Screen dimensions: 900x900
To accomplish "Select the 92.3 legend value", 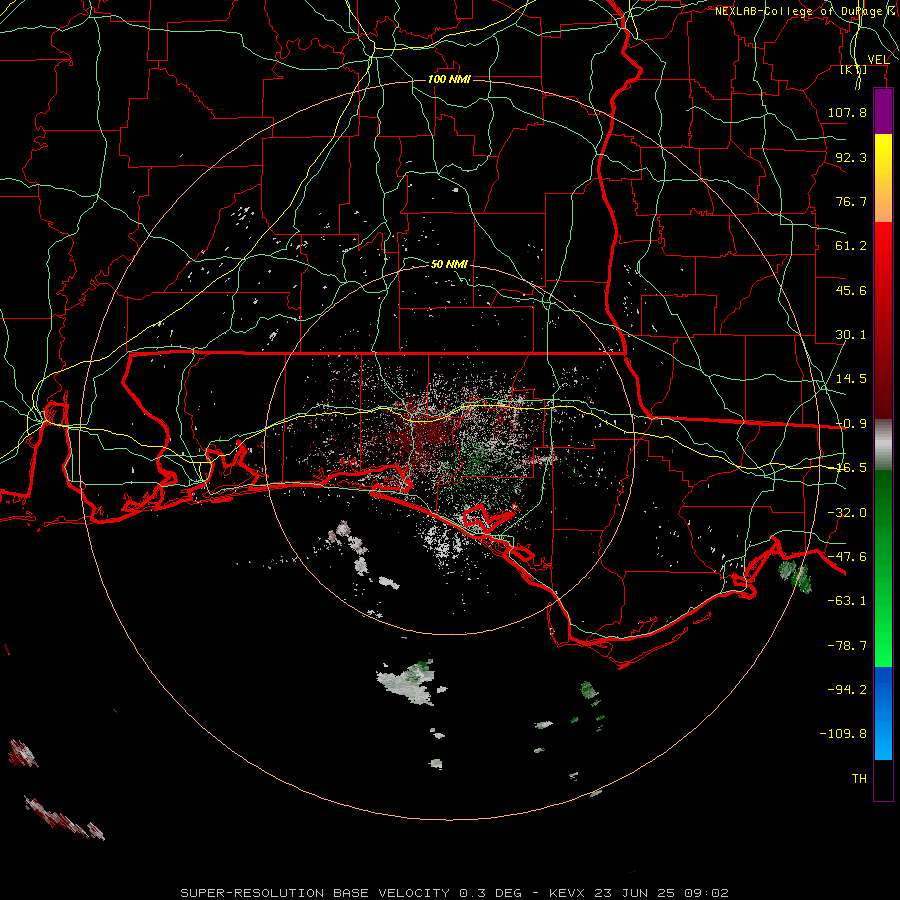I will (x=851, y=157).
